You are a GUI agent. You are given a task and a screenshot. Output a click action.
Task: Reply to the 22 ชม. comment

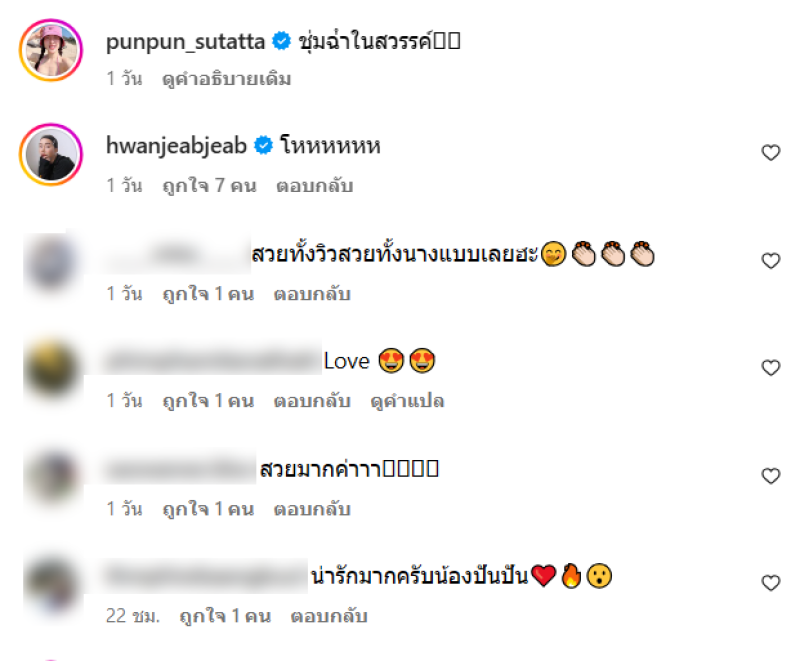point(329,616)
